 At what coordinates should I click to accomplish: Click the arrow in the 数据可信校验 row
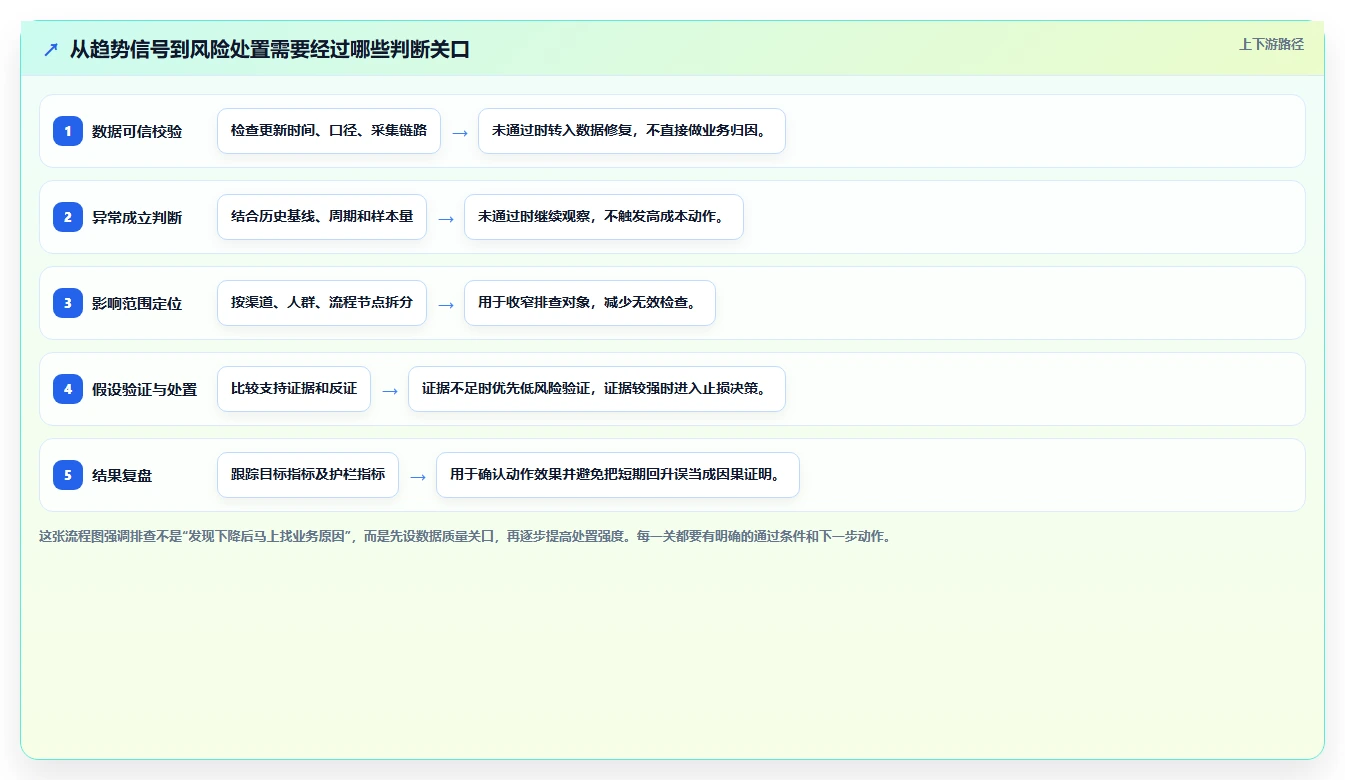click(460, 132)
